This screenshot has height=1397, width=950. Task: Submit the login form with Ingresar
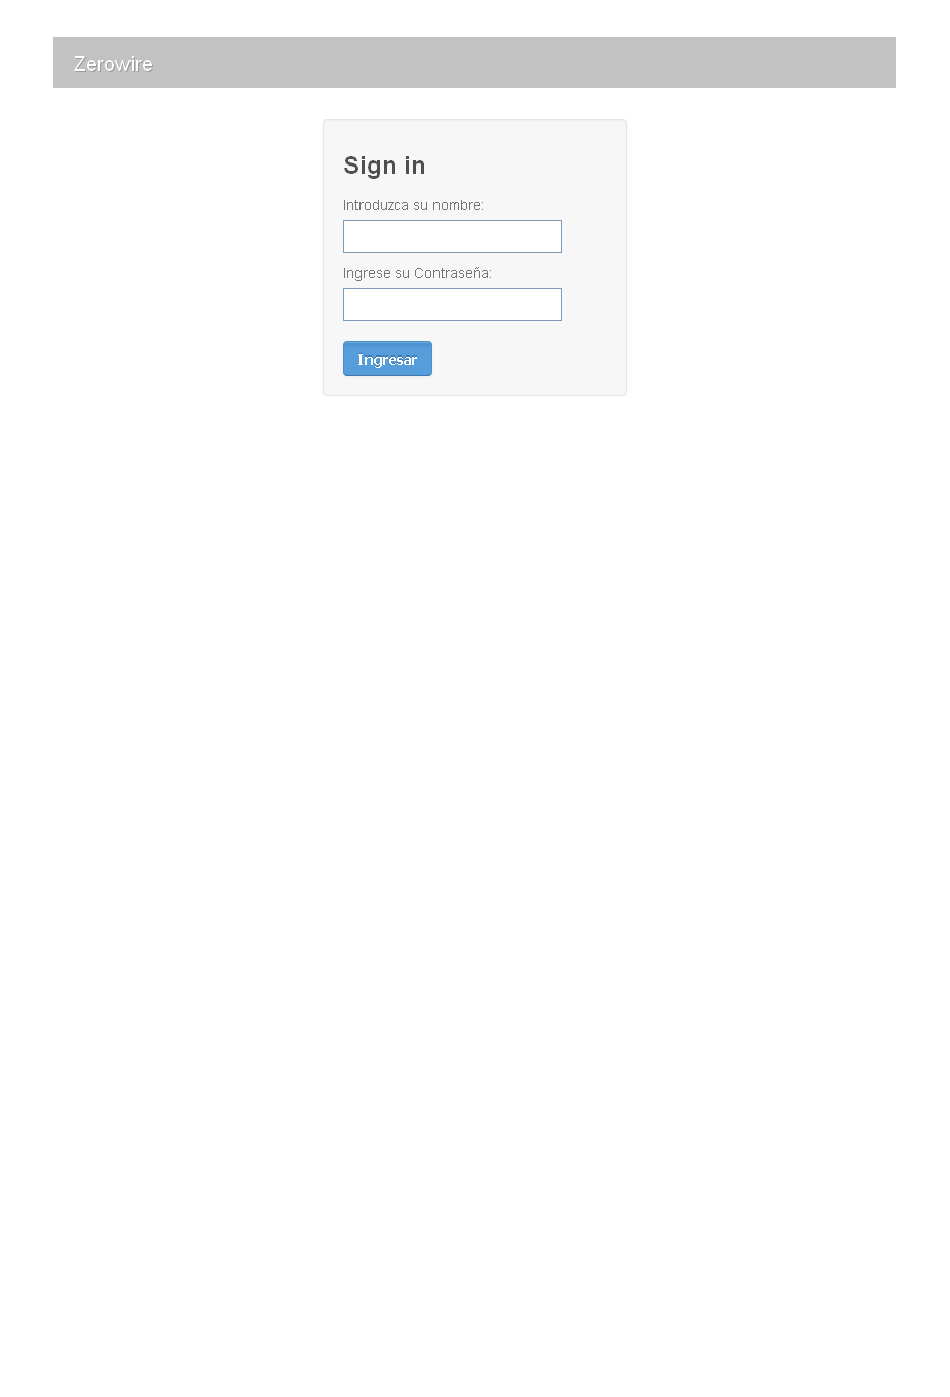(x=387, y=359)
